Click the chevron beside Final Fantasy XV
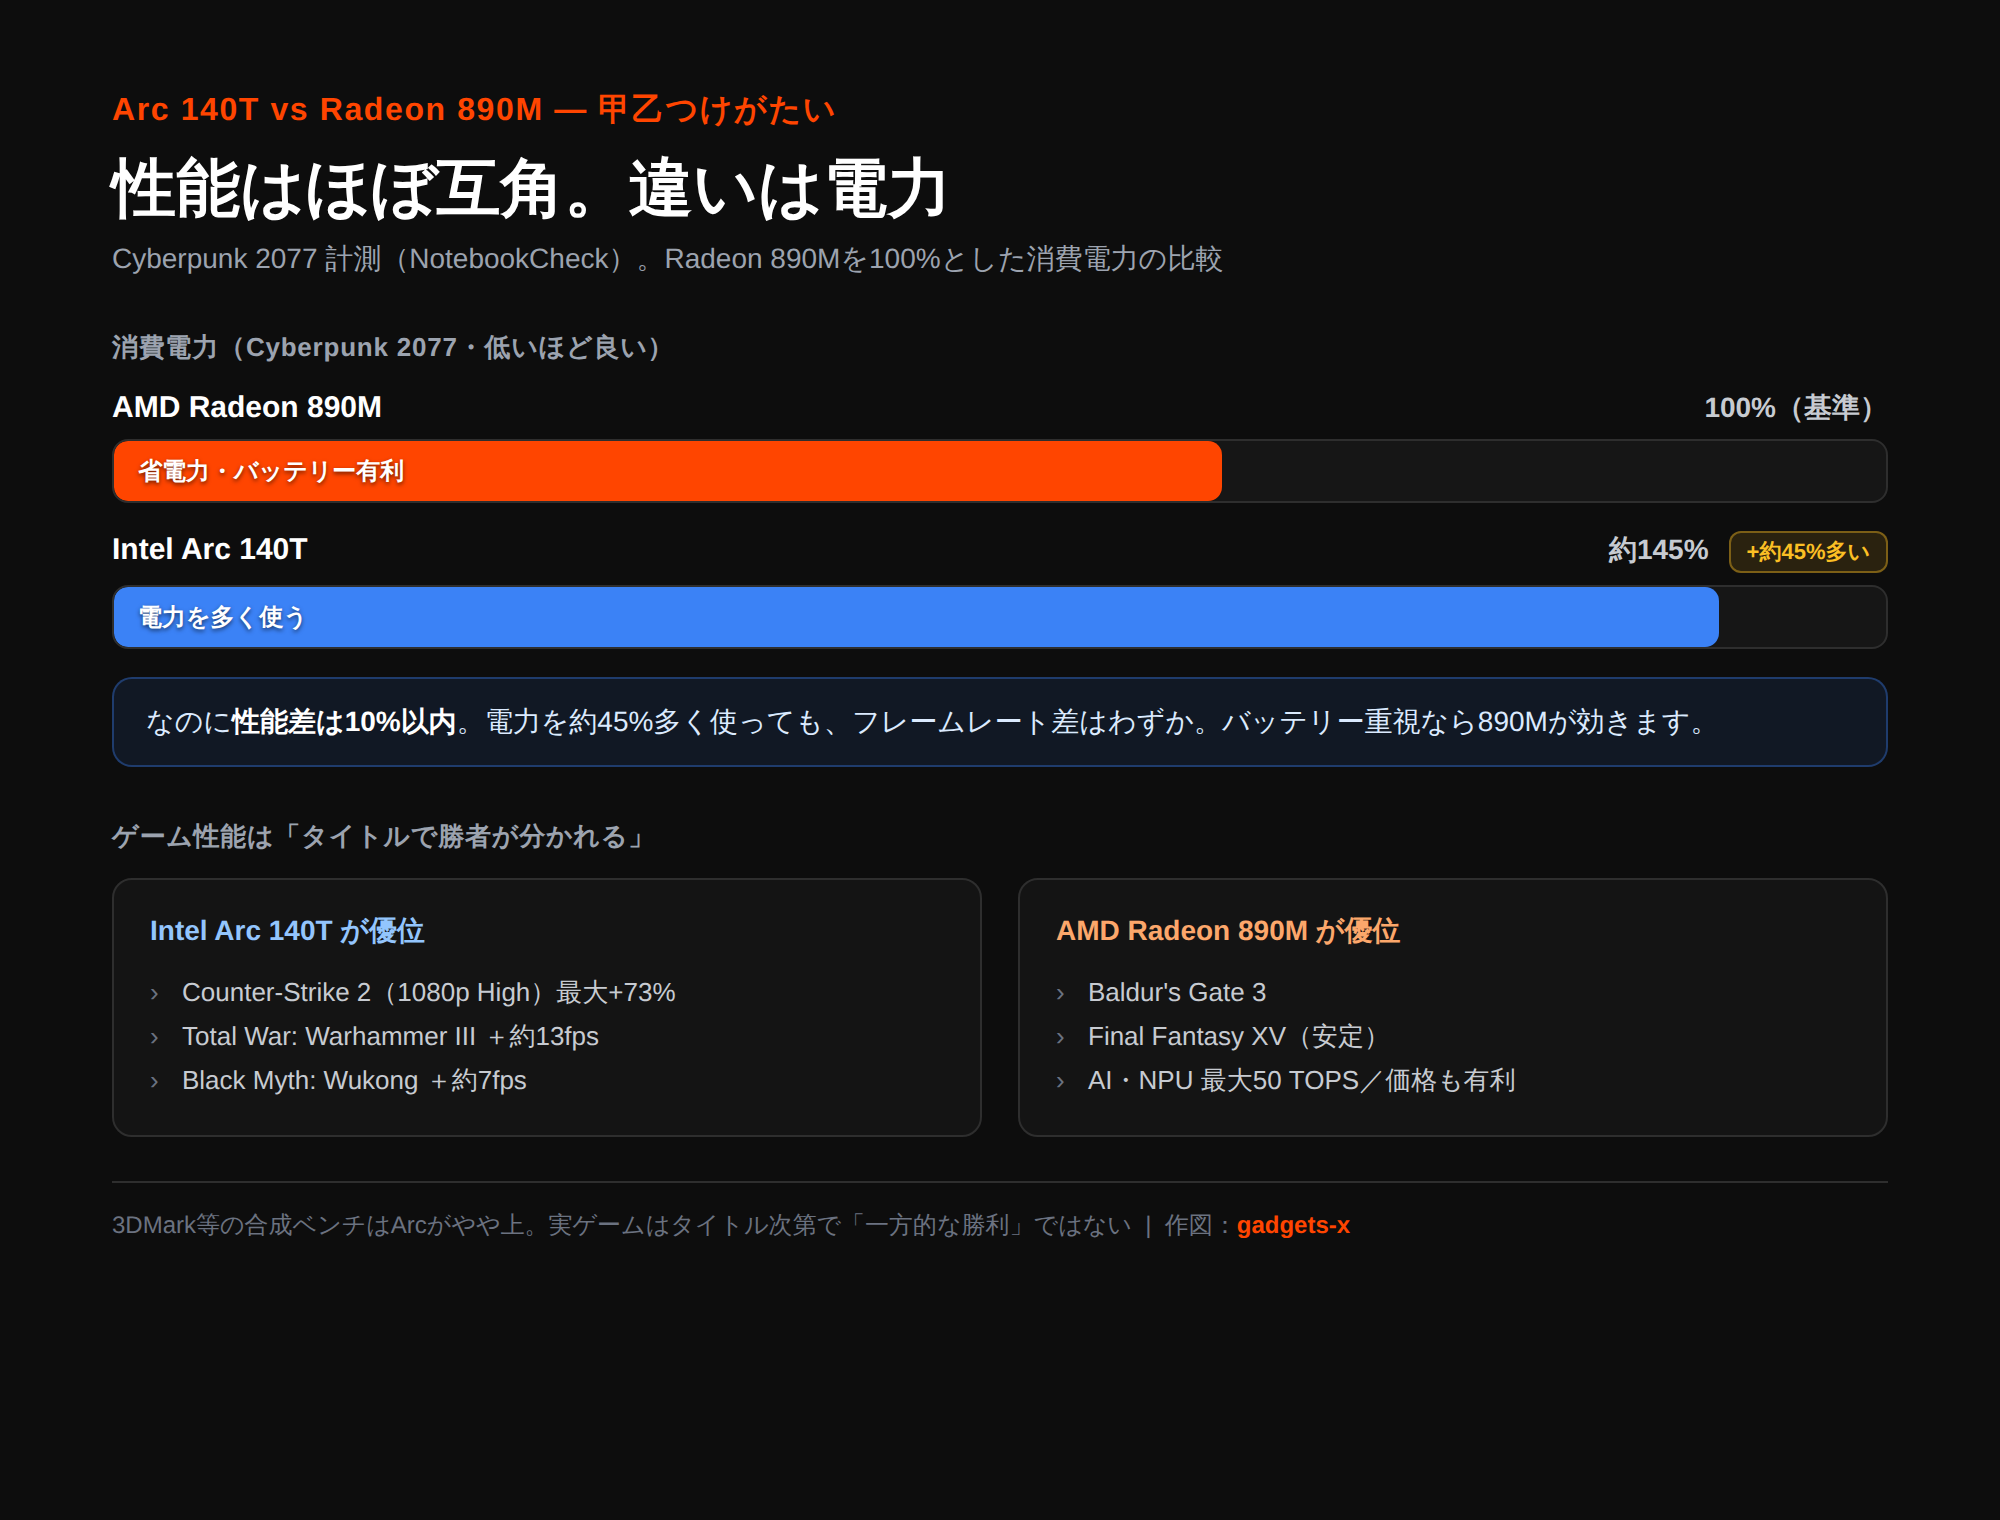This screenshot has height=1520, width=2000. tap(1060, 1038)
